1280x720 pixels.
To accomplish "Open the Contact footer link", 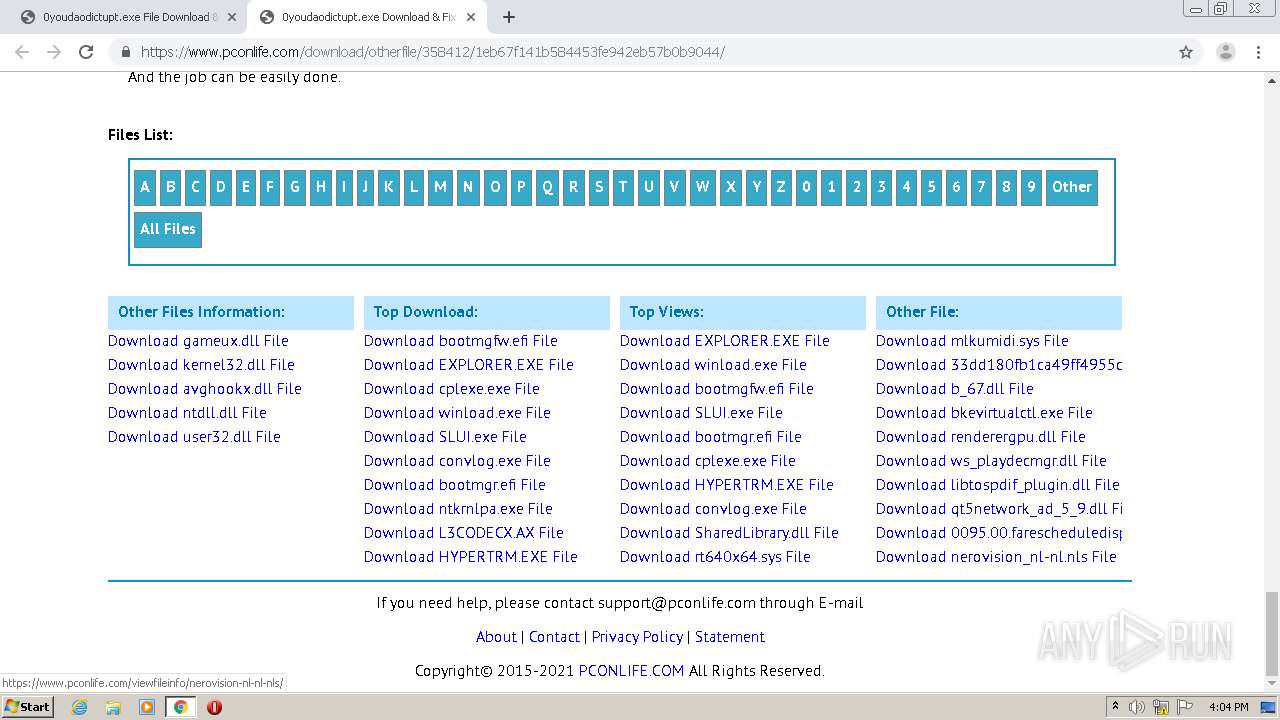I will click(554, 637).
